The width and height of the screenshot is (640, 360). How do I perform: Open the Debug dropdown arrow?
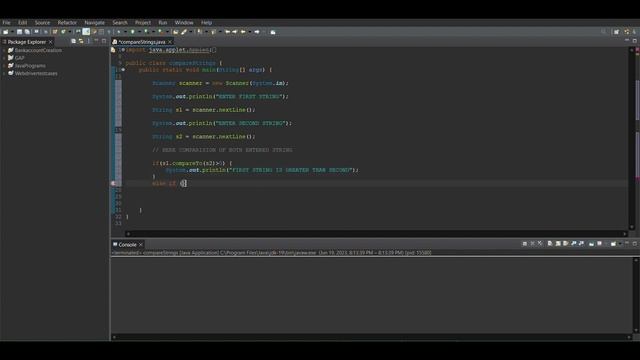(125, 32)
